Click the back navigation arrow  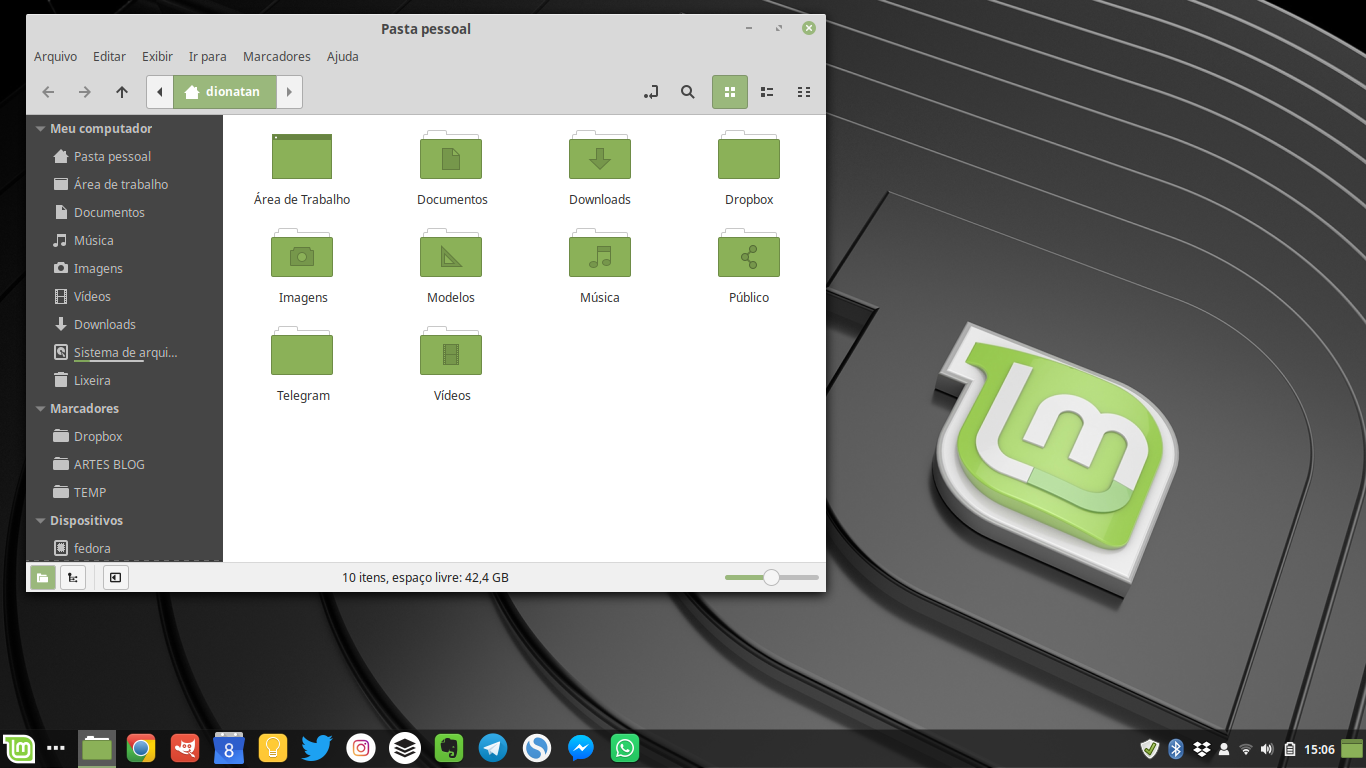click(47, 91)
